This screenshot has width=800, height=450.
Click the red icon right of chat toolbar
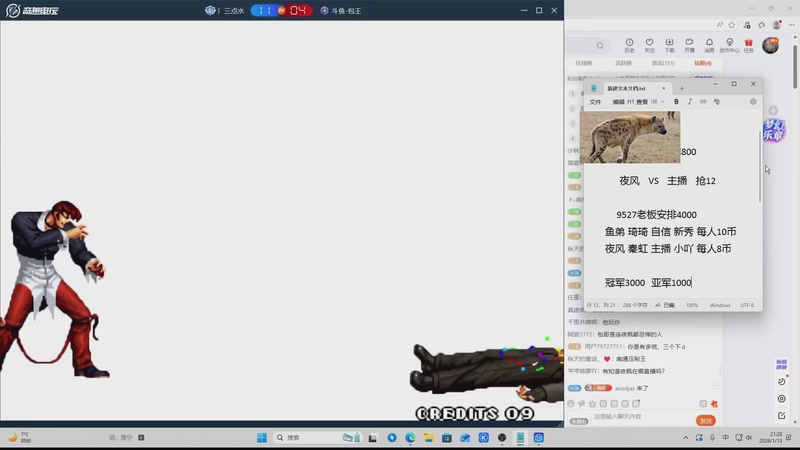pos(714,404)
